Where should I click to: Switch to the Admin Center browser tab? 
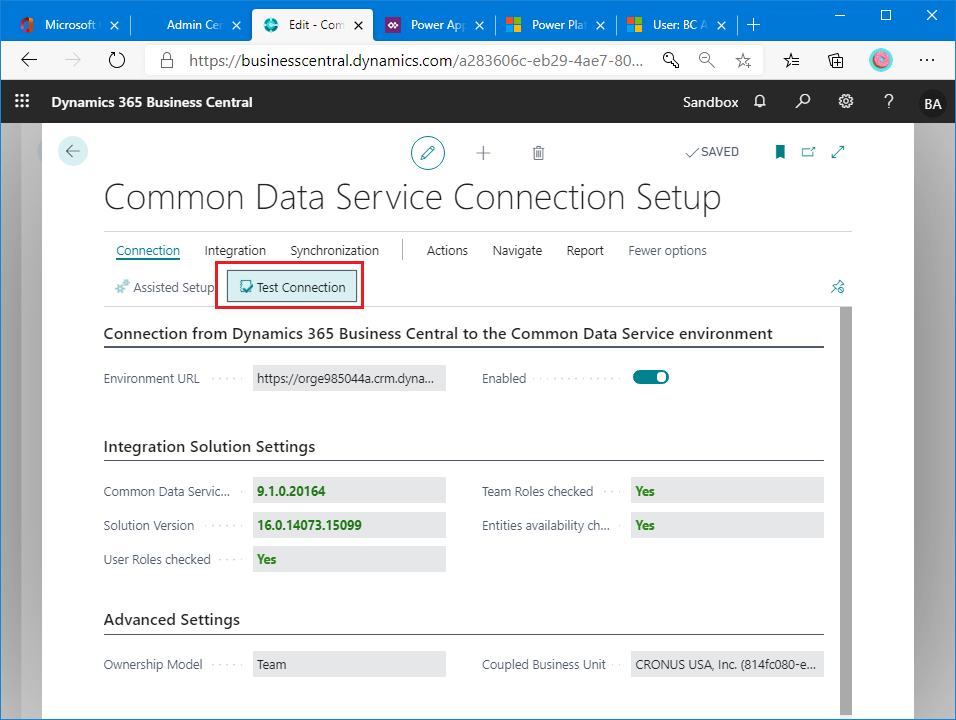pos(194,25)
